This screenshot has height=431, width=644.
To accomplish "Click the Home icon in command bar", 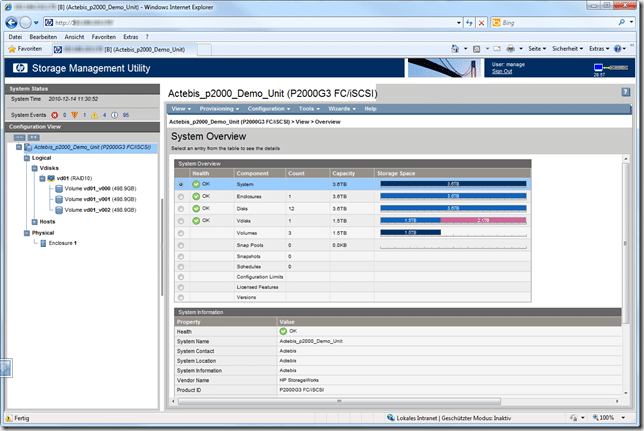I will coord(455,49).
